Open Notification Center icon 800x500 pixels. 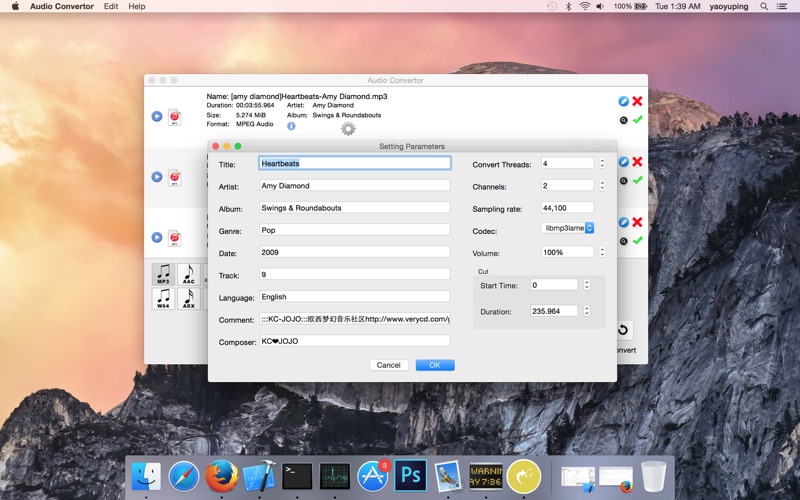tap(782, 6)
